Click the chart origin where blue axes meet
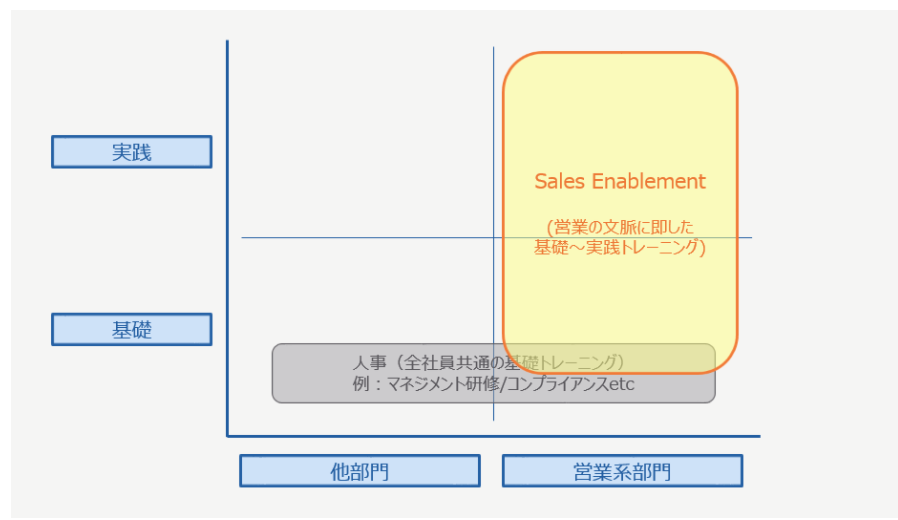Viewport: 898px width, 520px height. [x=228, y=436]
